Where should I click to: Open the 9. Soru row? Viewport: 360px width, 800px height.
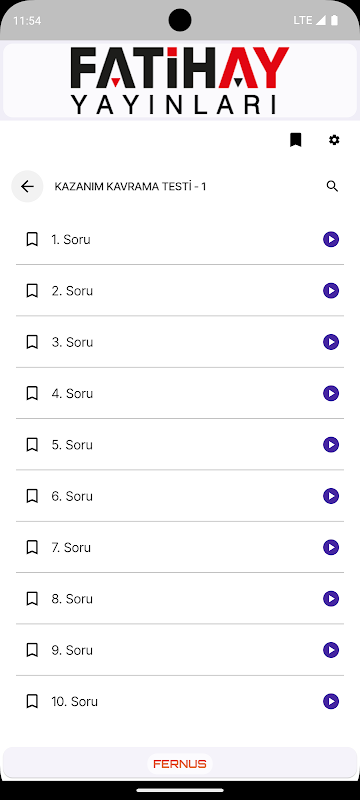[180, 650]
